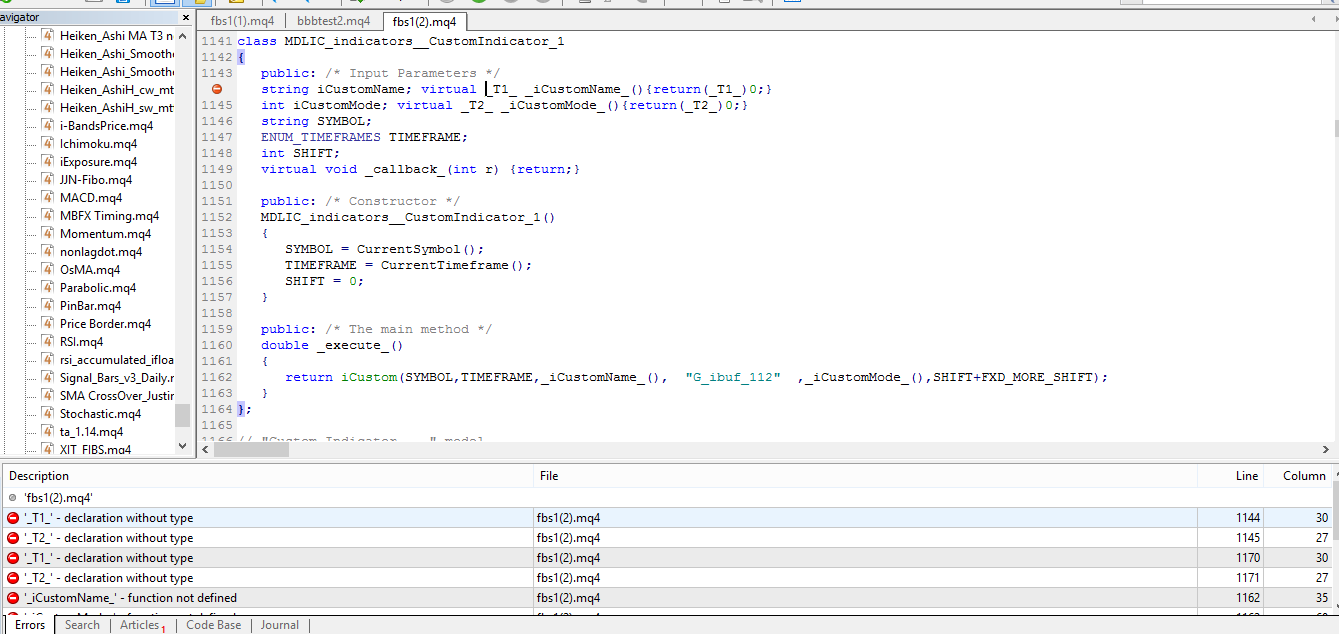The width and height of the screenshot is (1339, 634).
Task: Click the ta_1.14.mq4 file icon
Action: (48, 432)
